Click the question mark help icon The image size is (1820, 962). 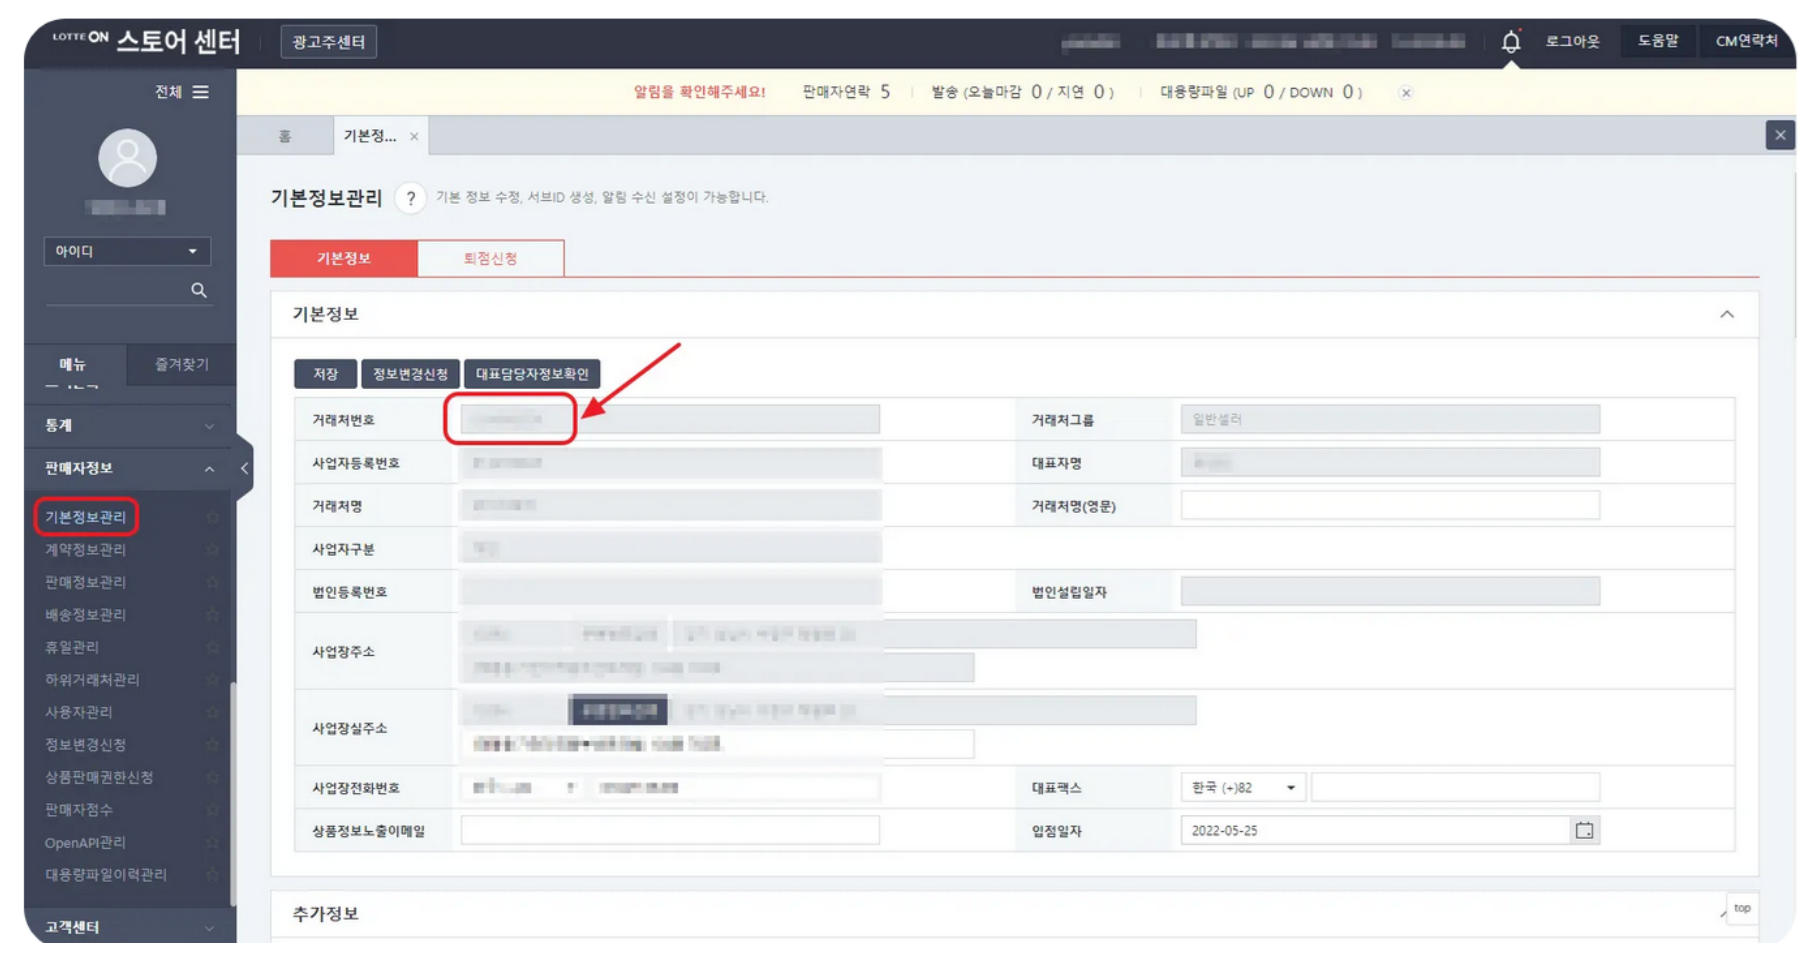[410, 198]
